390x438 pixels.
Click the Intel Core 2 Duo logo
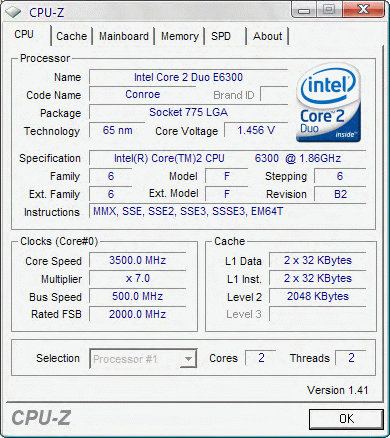328,103
